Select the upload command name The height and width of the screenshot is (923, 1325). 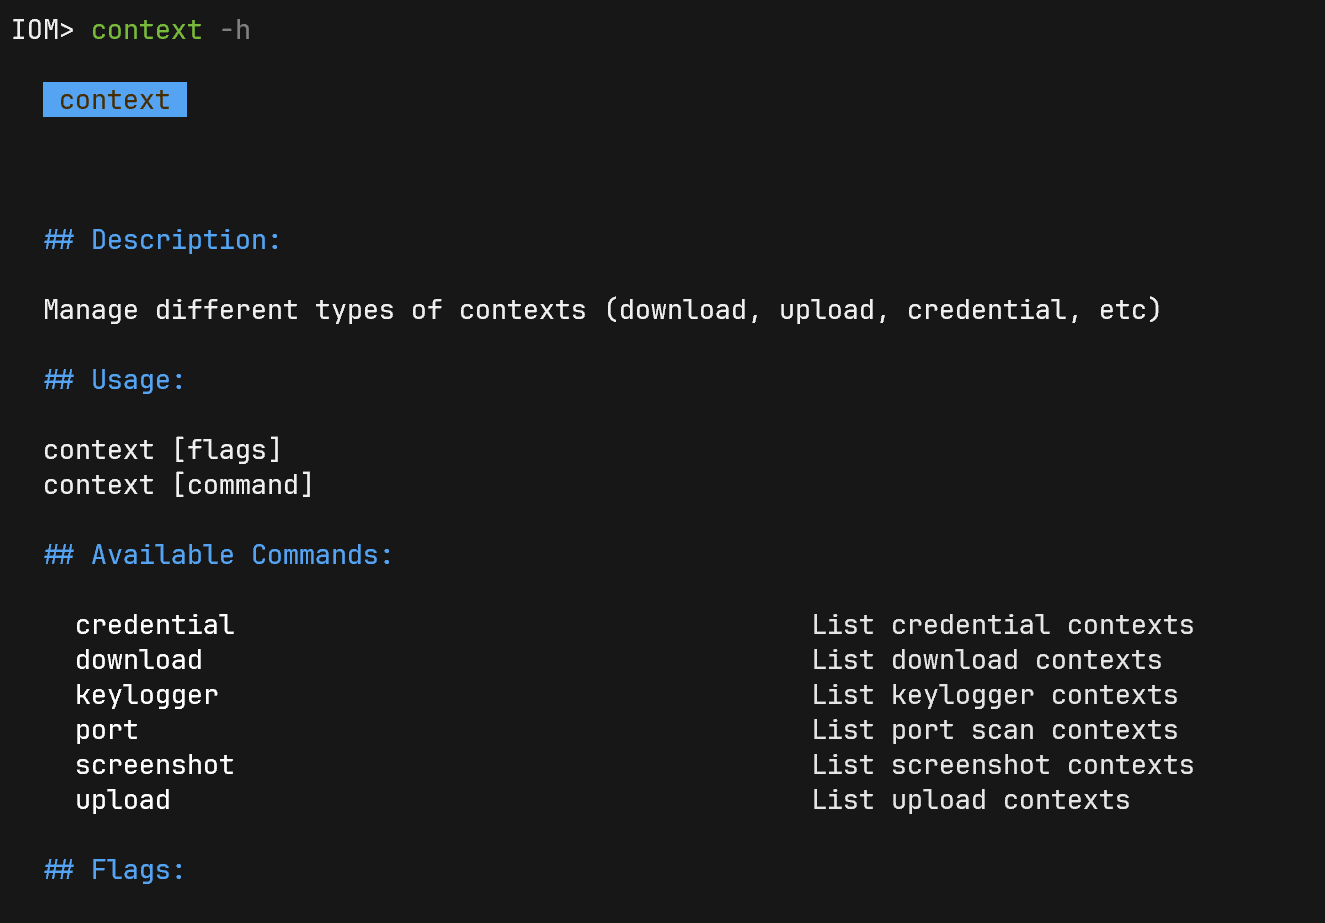[x=123, y=800]
